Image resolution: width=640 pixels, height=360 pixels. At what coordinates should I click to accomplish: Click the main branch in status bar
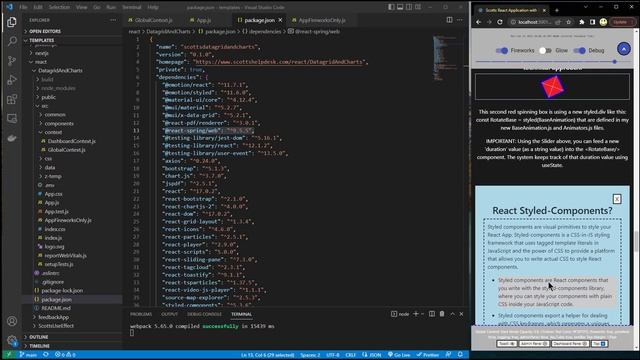[28, 355]
